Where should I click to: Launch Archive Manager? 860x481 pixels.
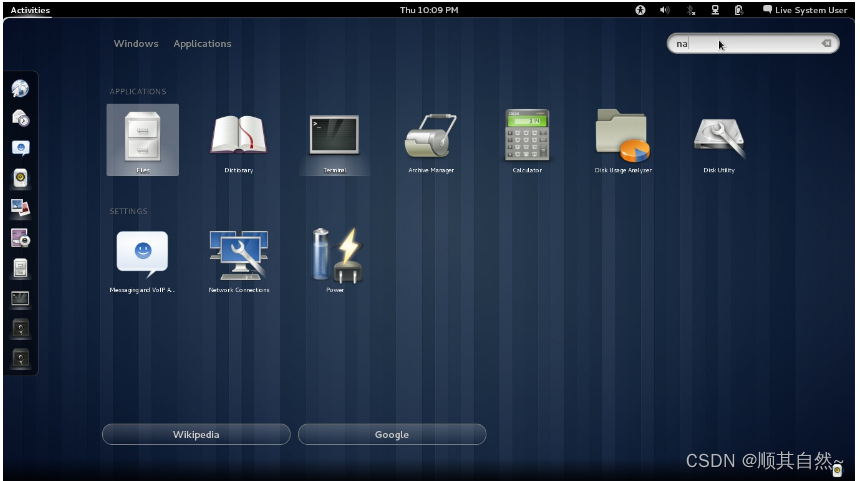pyautogui.click(x=431, y=137)
